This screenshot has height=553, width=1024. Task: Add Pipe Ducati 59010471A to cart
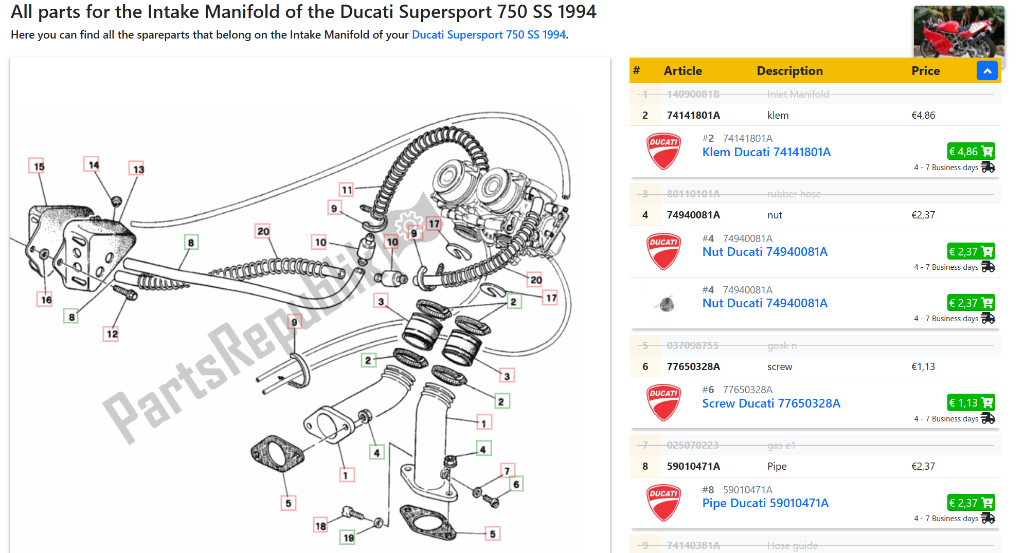coord(970,503)
